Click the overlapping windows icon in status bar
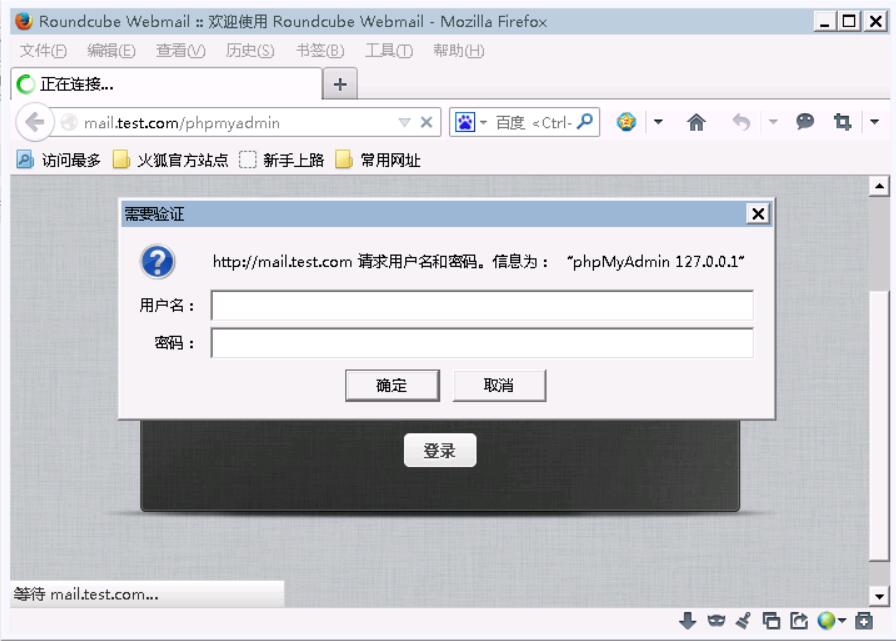Image resolution: width=896 pixels, height=641 pixels. pyautogui.click(x=771, y=620)
